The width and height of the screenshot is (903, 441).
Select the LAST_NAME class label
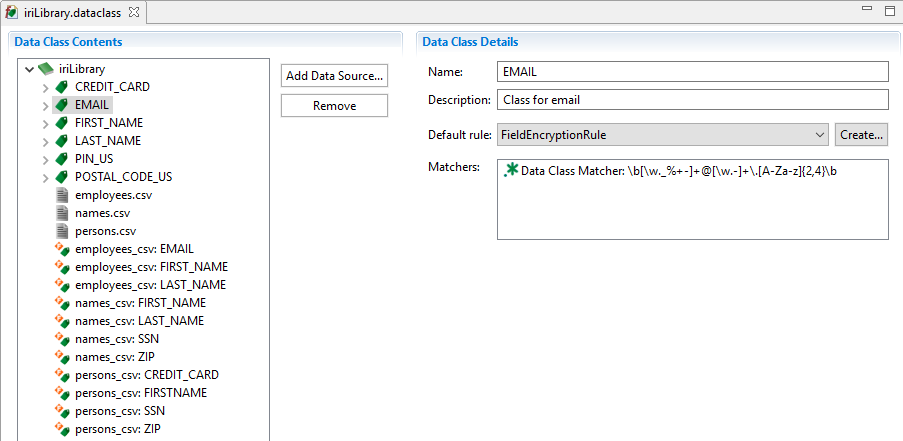click(x=108, y=140)
